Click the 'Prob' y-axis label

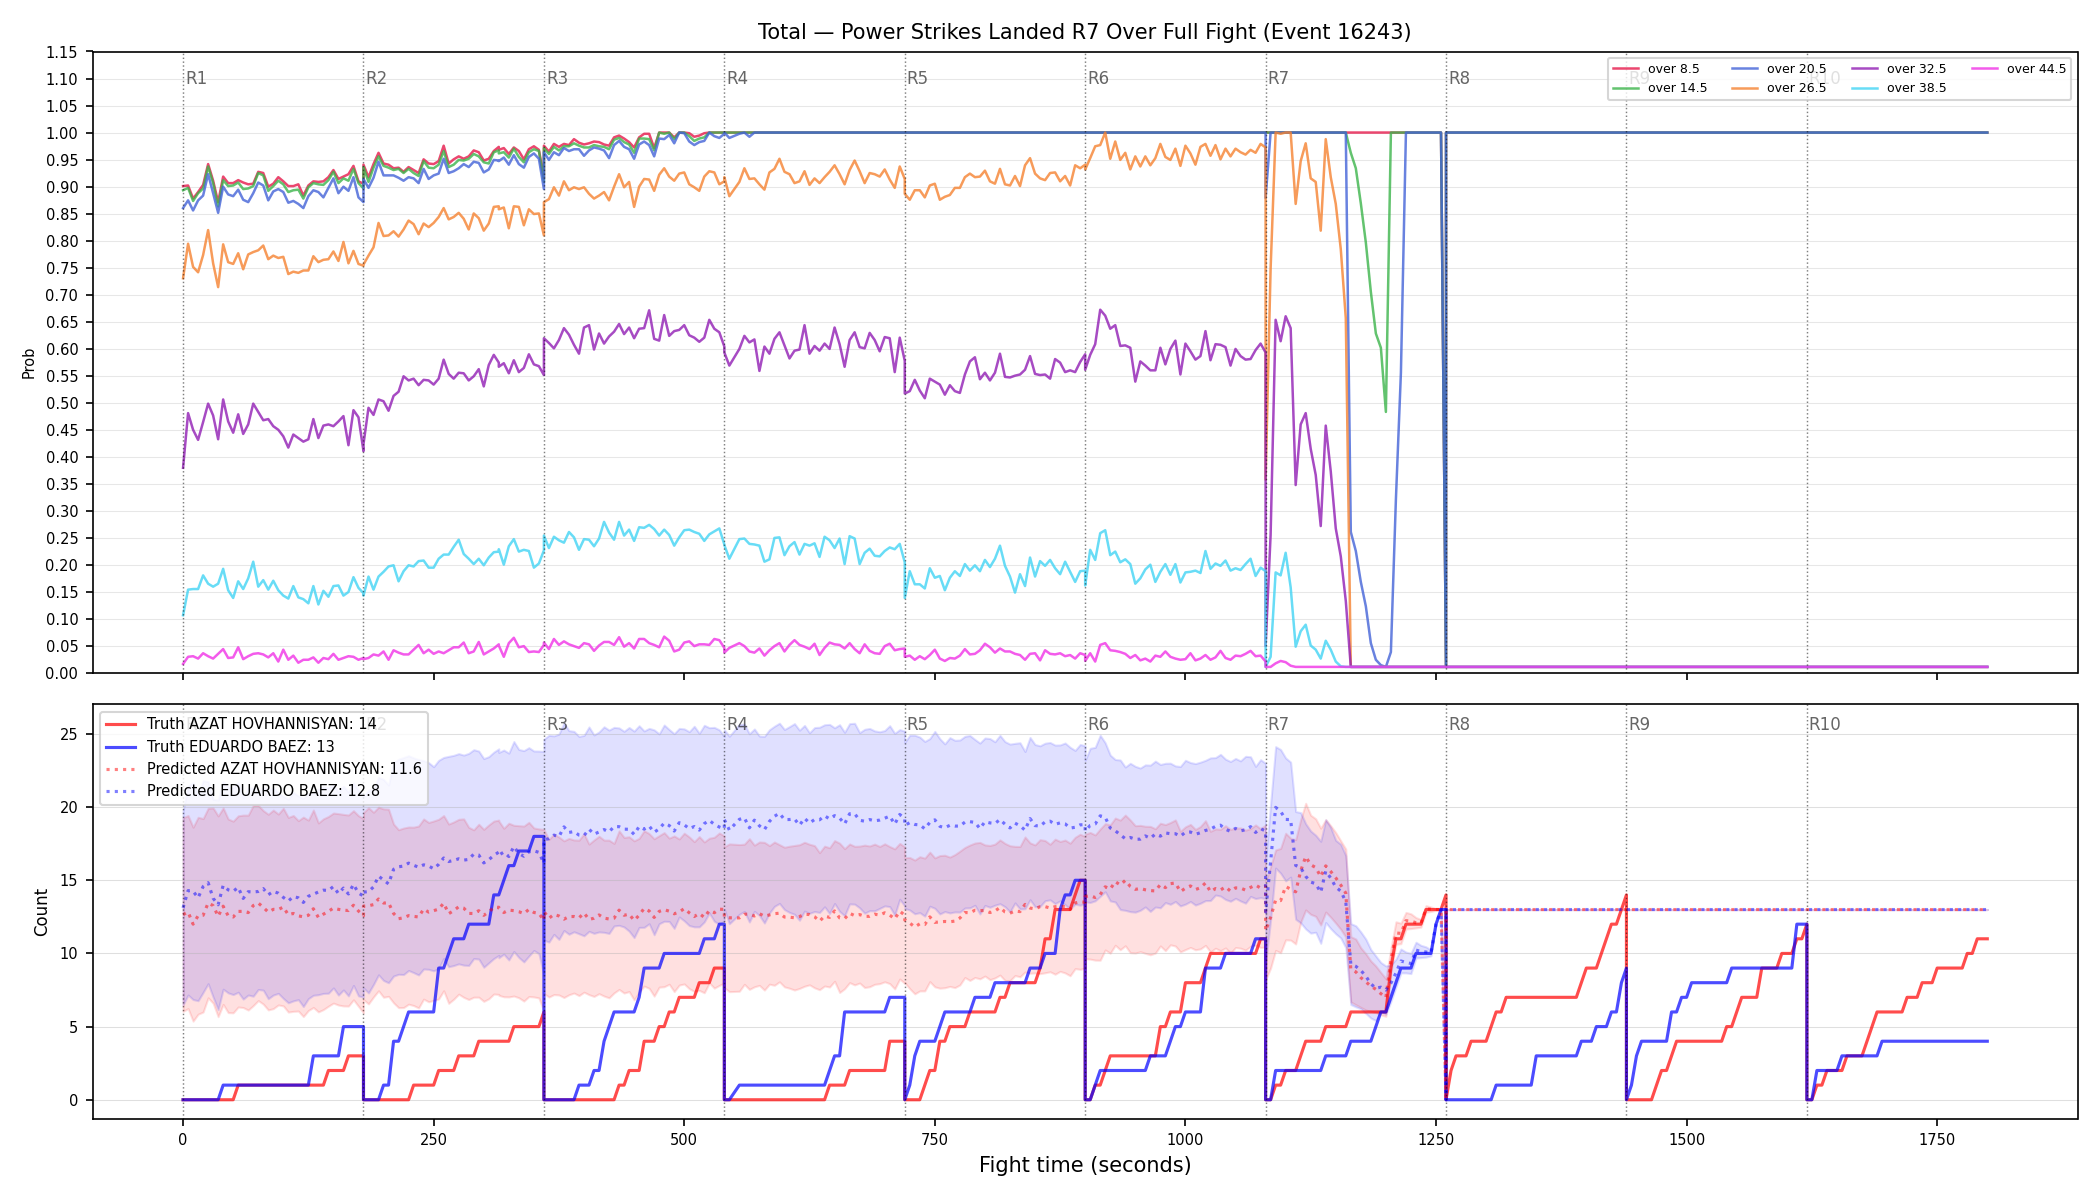click(29, 363)
